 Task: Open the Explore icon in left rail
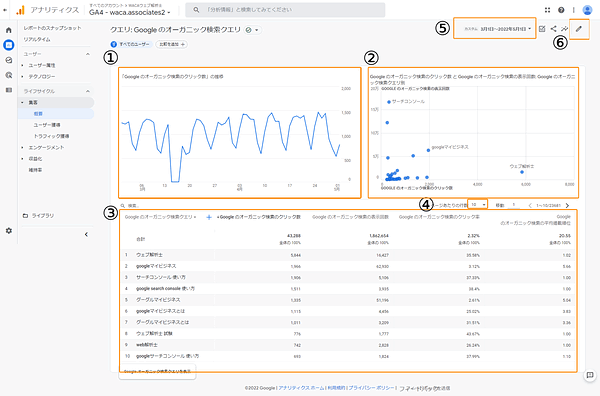(8, 60)
